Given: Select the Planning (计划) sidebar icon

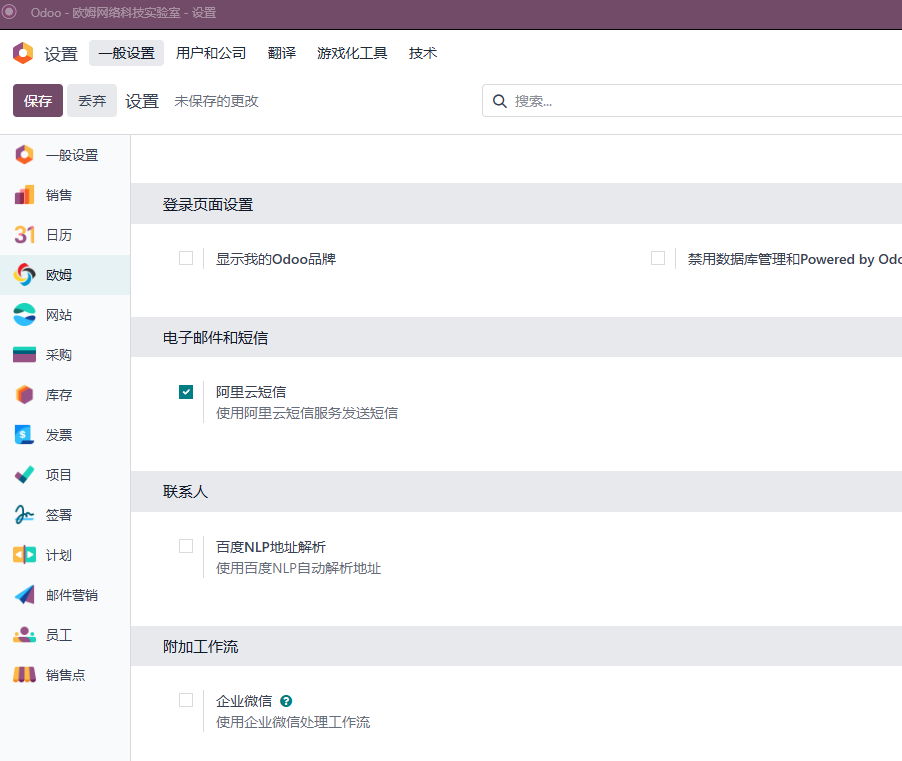Looking at the screenshot, I should click(24, 555).
